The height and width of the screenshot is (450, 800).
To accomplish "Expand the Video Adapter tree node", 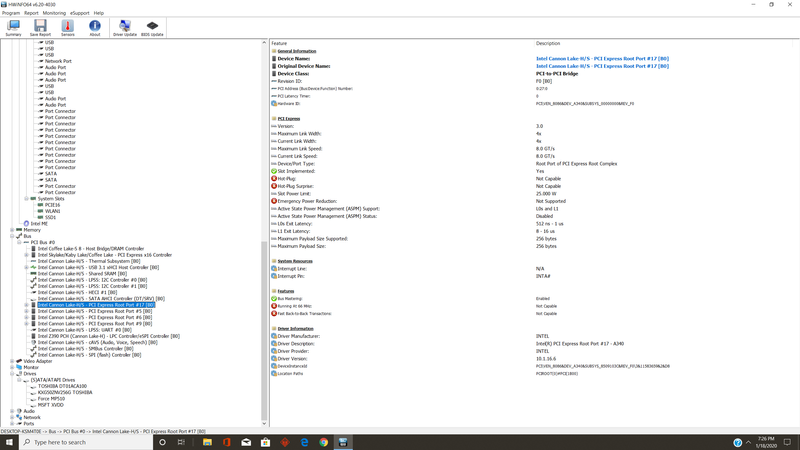I will [x=13, y=361].
